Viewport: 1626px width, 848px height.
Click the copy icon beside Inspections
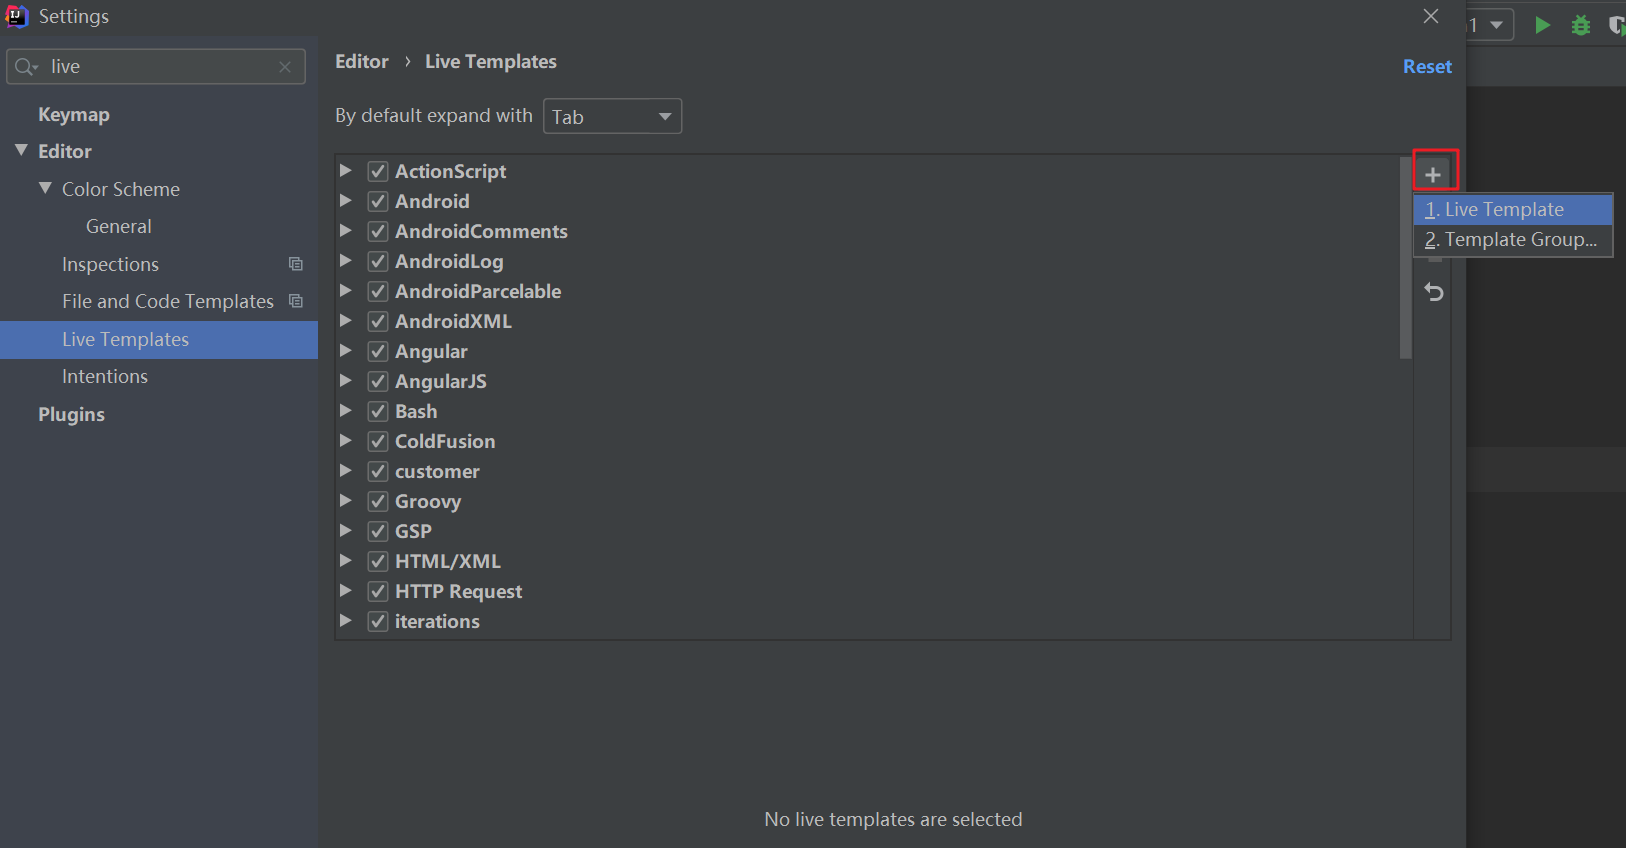point(296,264)
